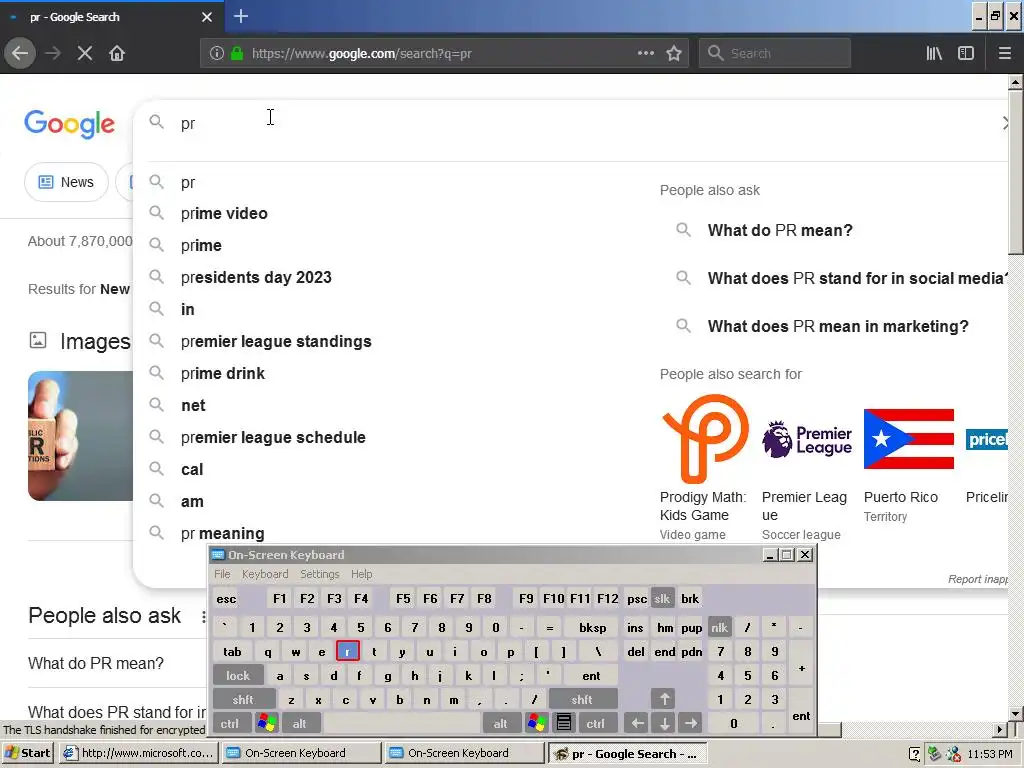Click the Premier League logo thumbnail
The width and height of the screenshot is (1024, 768).
pos(807,439)
